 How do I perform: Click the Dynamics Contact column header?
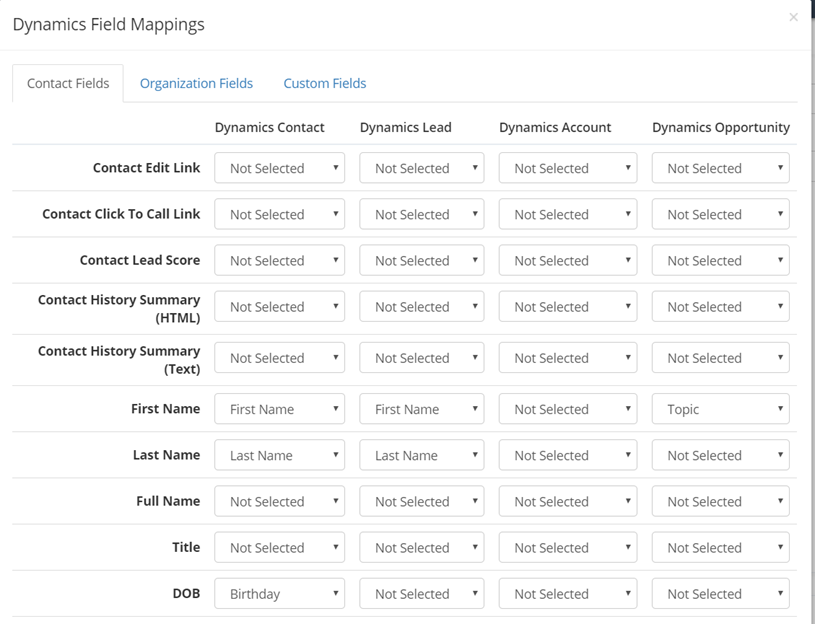(x=269, y=128)
